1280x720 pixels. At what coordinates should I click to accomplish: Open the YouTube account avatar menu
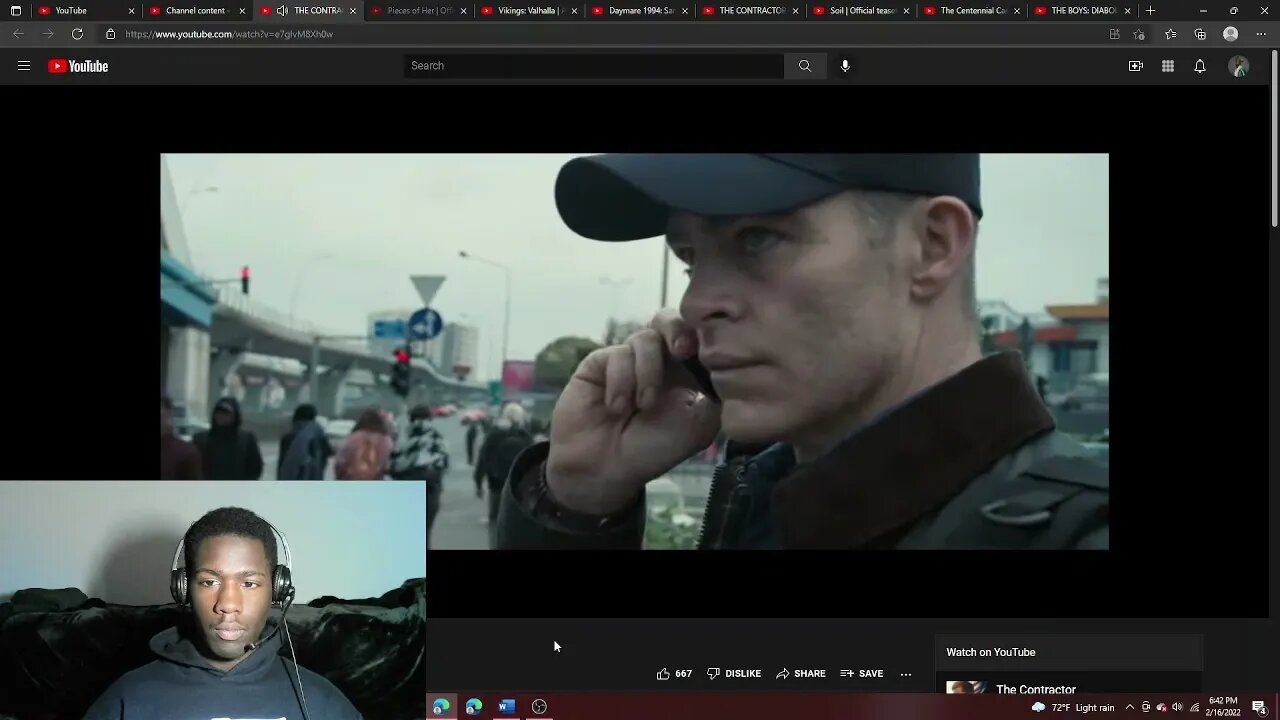tap(1238, 66)
